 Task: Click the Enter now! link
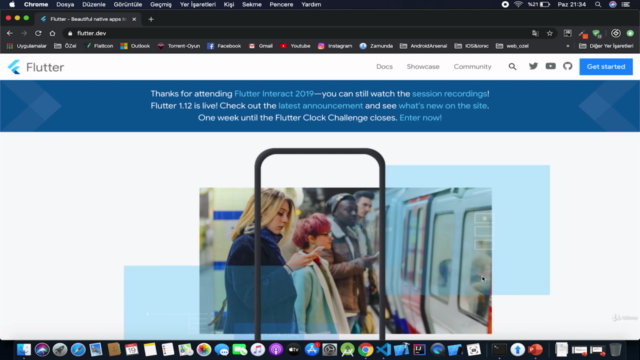420,118
